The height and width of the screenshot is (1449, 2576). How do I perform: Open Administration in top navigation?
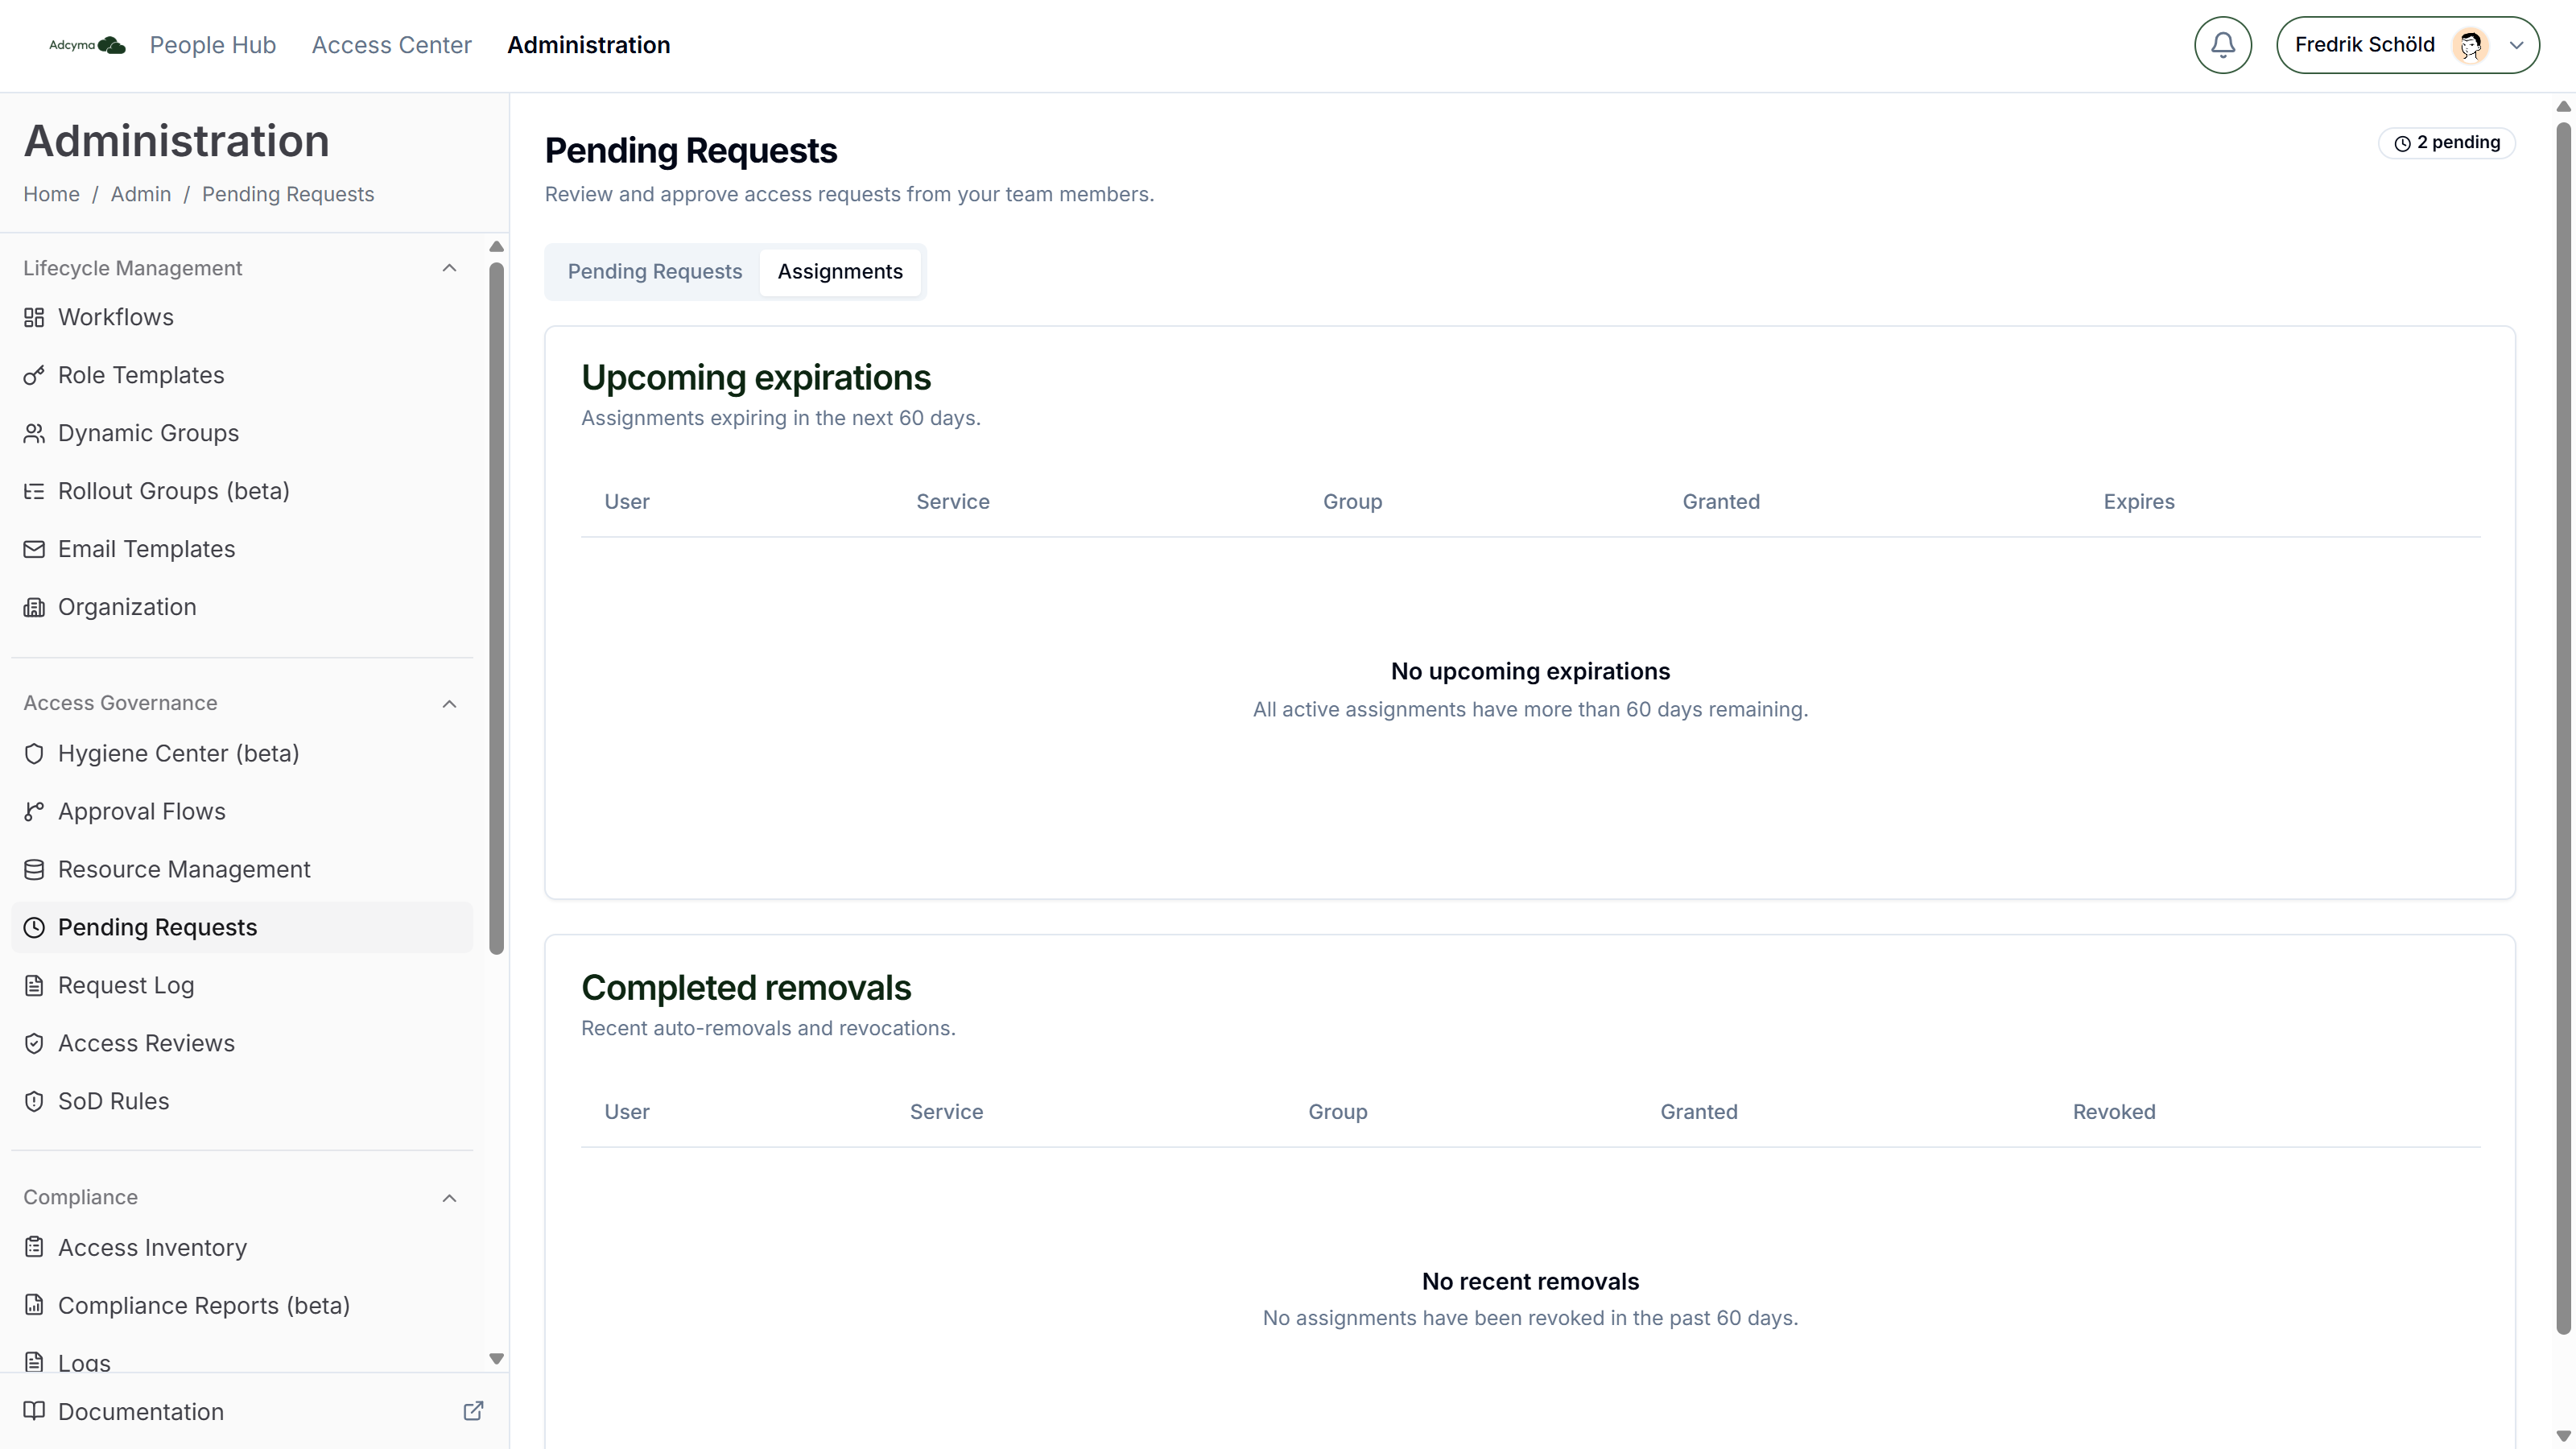pos(588,45)
